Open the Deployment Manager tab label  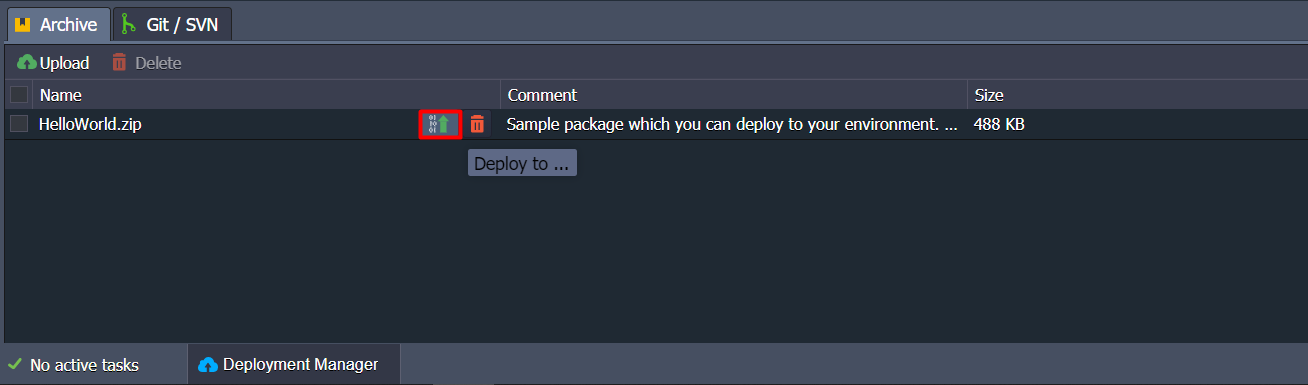[x=300, y=365]
